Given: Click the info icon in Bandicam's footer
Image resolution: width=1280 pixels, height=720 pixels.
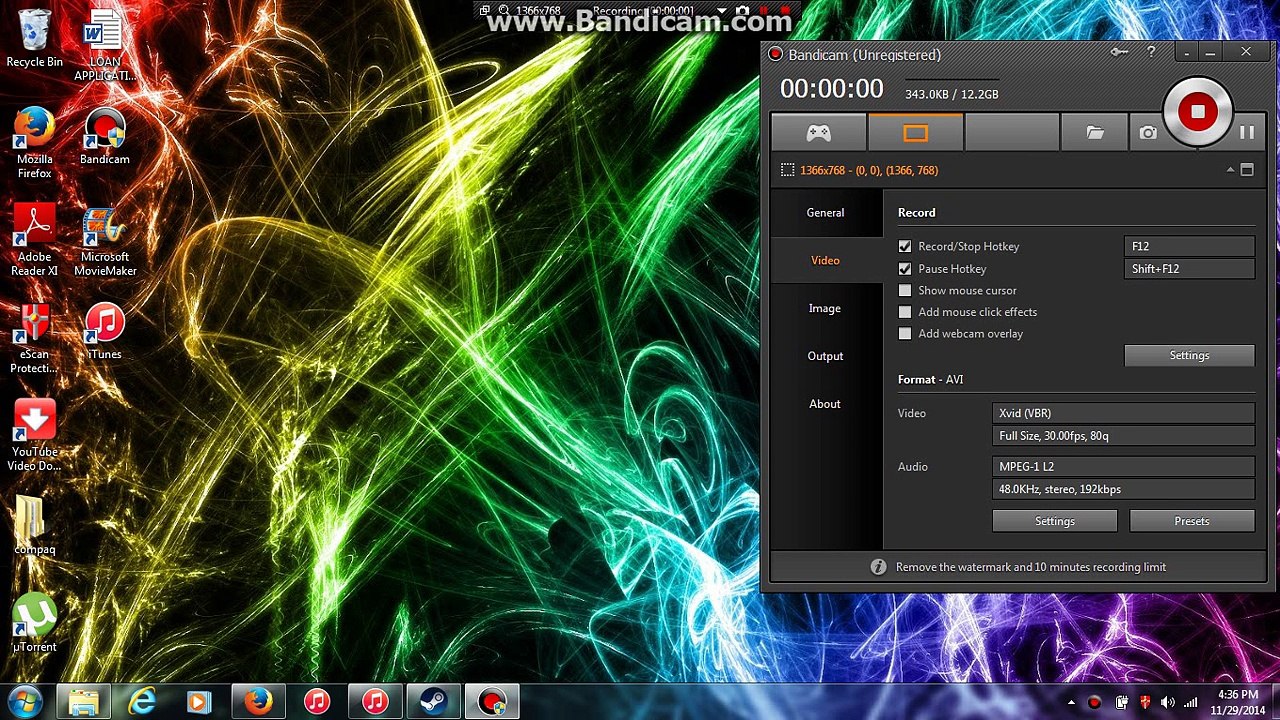Looking at the screenshot, I should pos(878,567).
